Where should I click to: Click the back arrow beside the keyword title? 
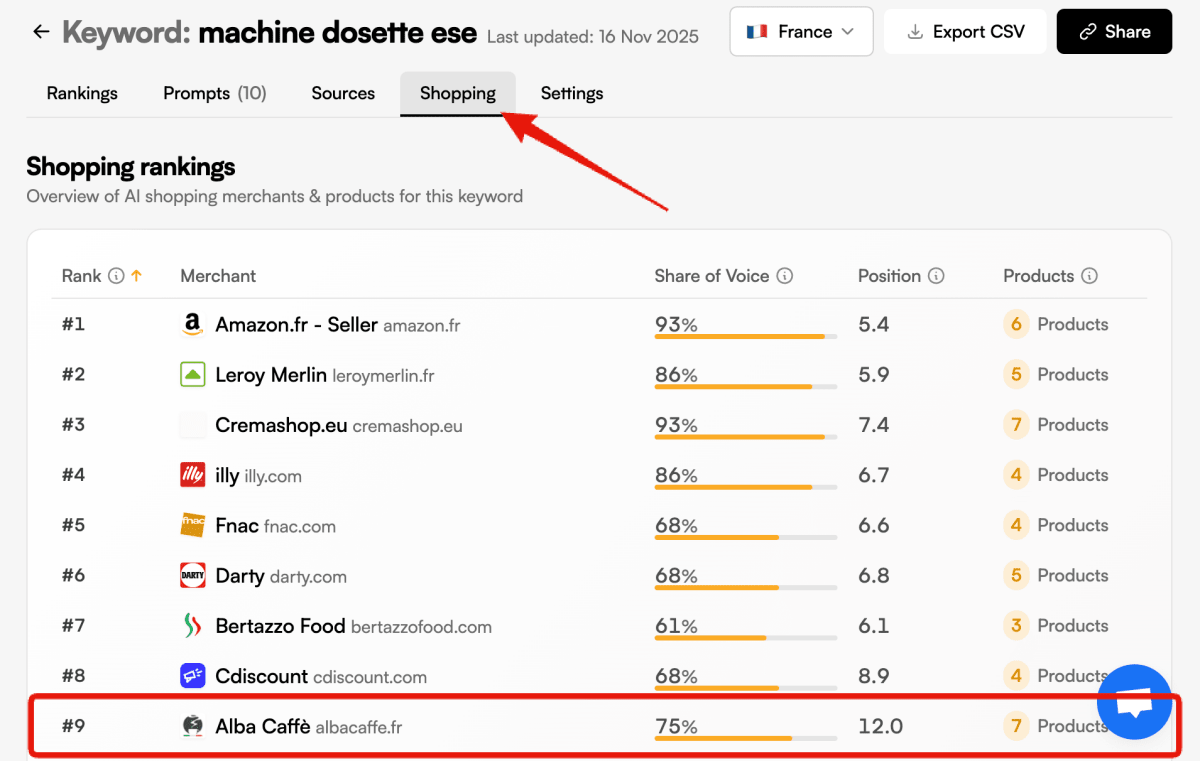coord(40,31)
